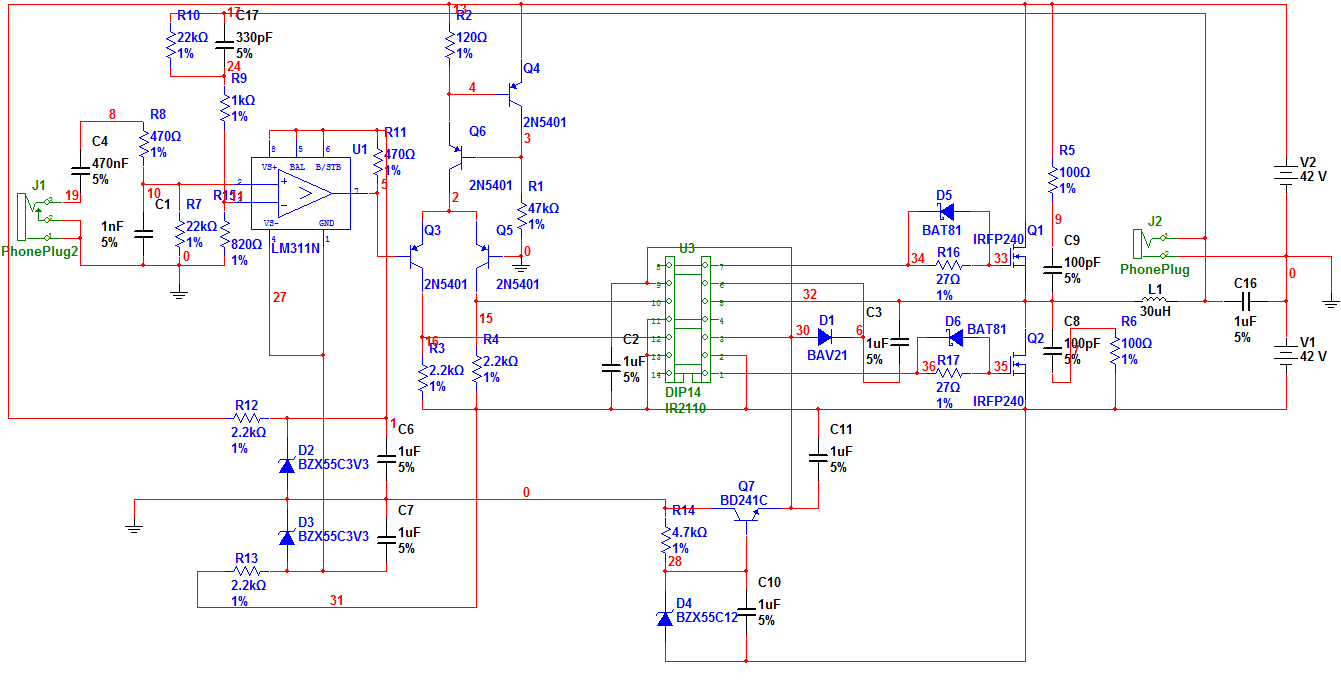
Task: Pick capacitor C4 symbol
Action: click(x=79, y=170)
